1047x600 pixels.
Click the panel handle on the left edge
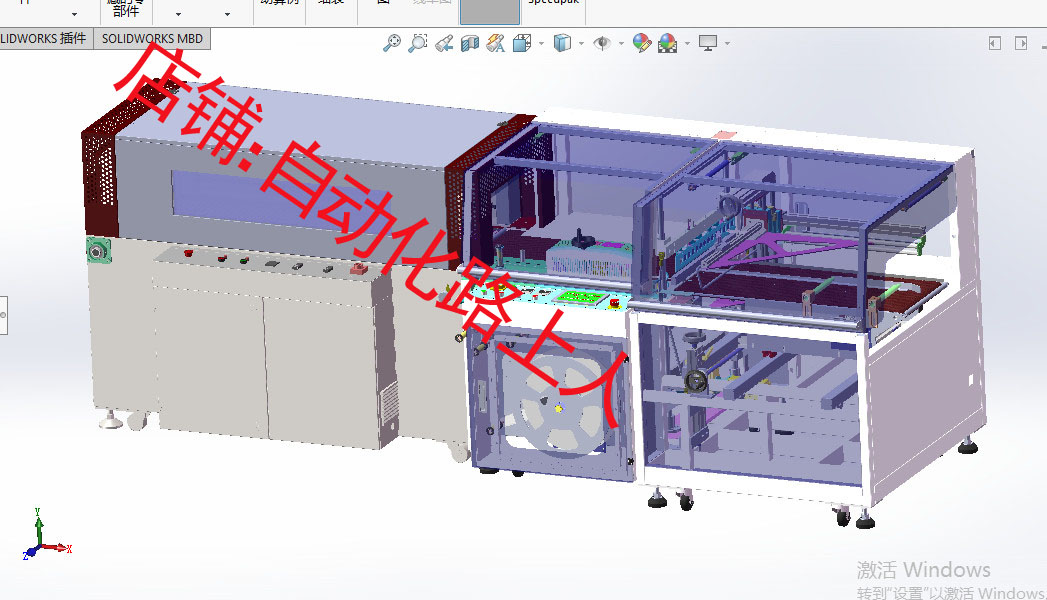click(x=3, y=315)
